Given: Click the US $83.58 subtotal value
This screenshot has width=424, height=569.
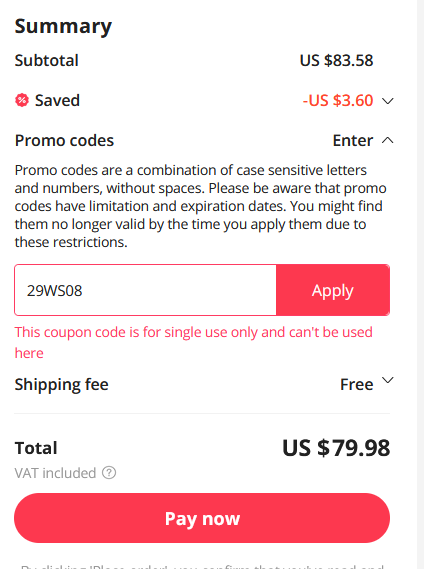Looking at the screenshot, I should (x=336, y=60).
